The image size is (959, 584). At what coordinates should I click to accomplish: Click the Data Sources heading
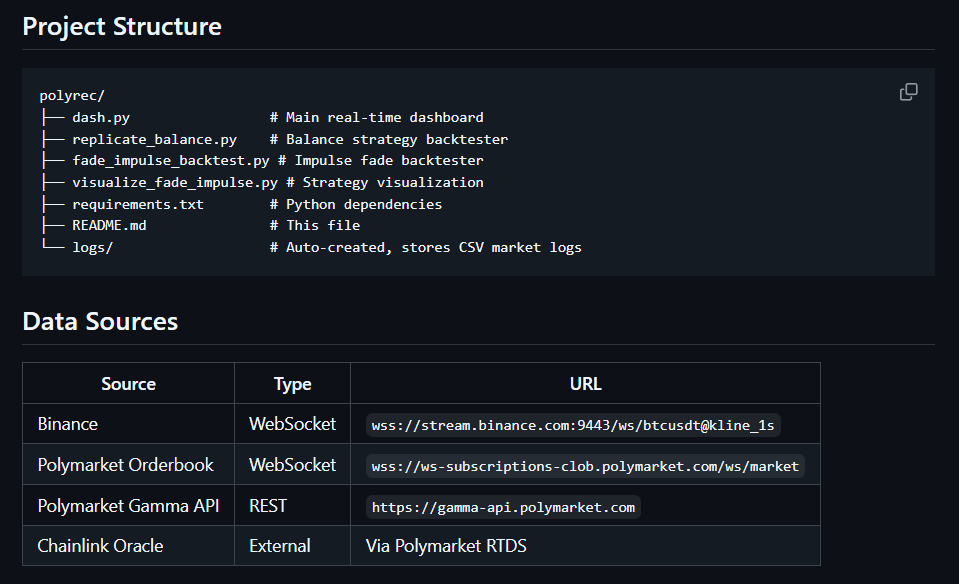pyautogui.click(x=100, y=321)
